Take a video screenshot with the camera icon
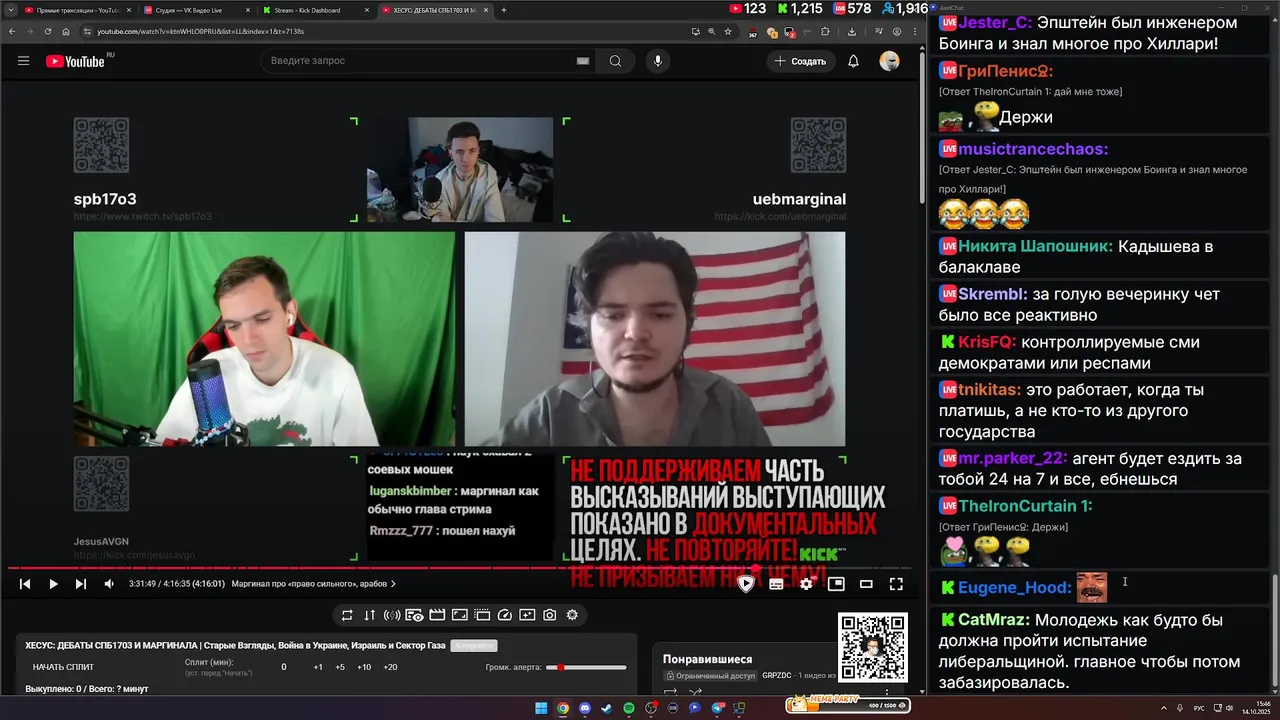Screen dimensions: 1280x720 pyautogui.click(x=550, y=615)
